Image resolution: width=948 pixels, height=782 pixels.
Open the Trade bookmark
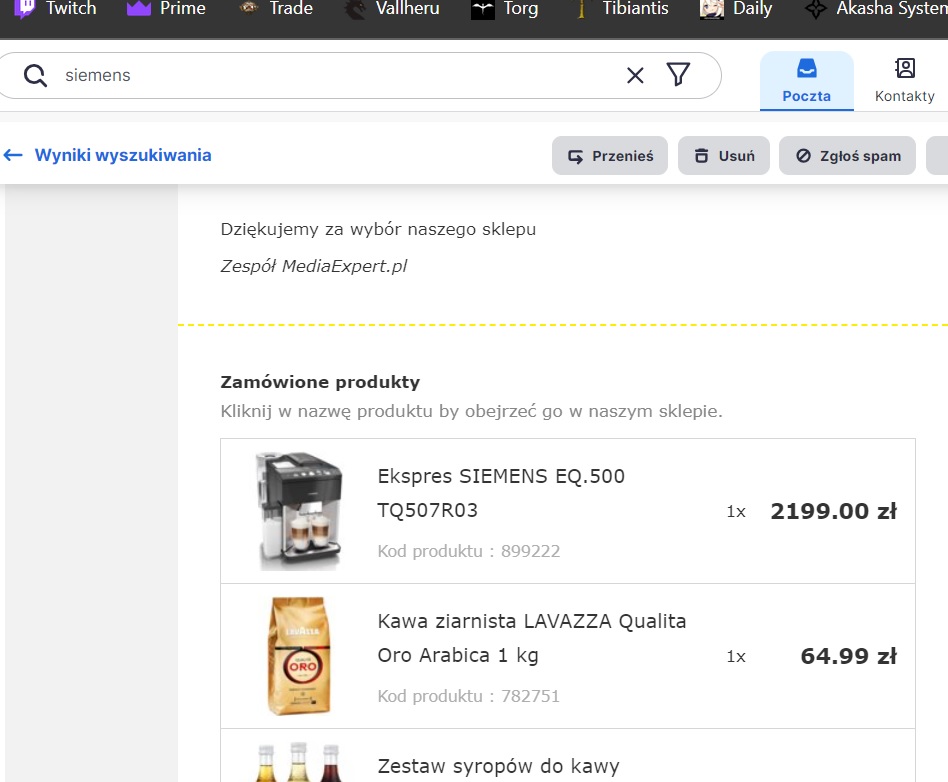pos(276,9)
